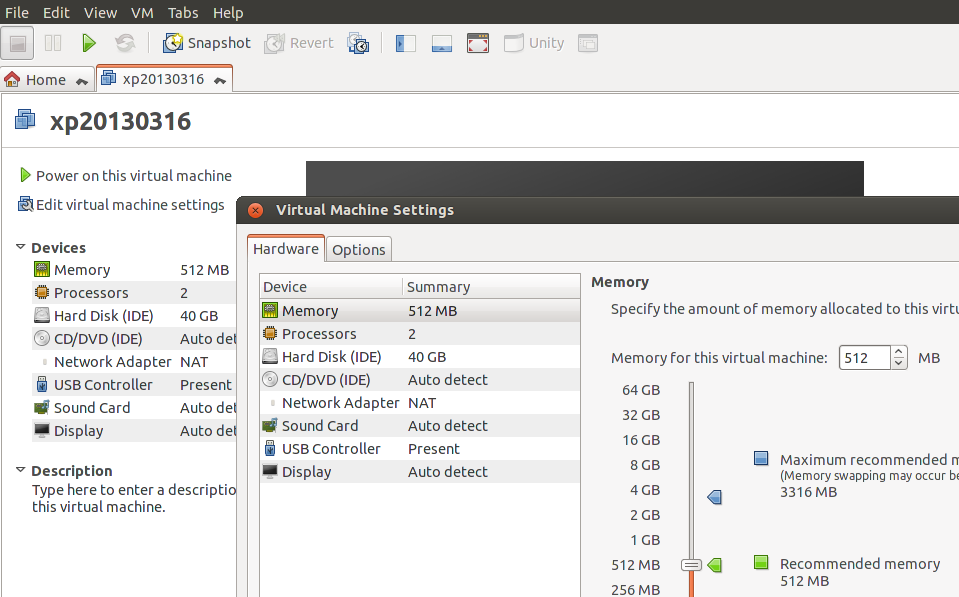Select CD/DVD (IDE) in settings list
This screenshot has width=959, height=597.
[420, 380]
